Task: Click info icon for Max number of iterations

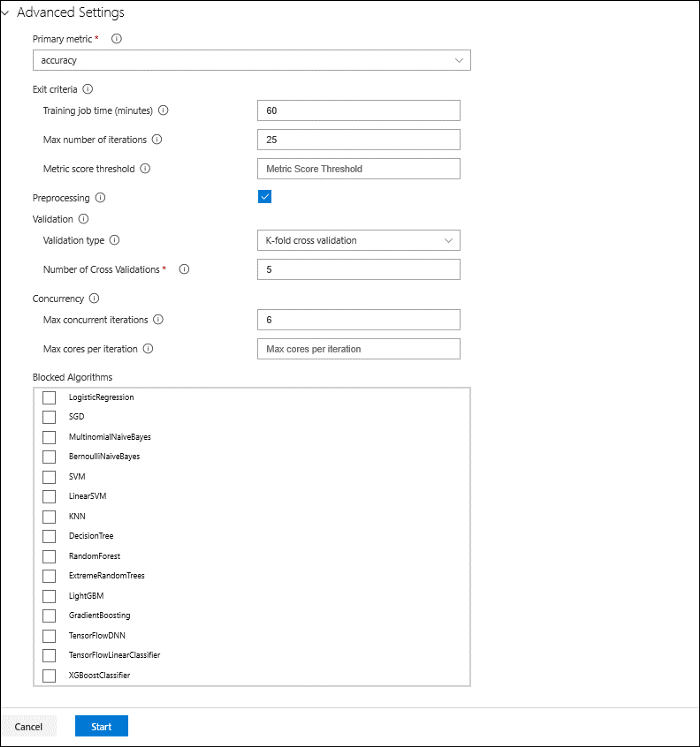Action: (157, 139)
